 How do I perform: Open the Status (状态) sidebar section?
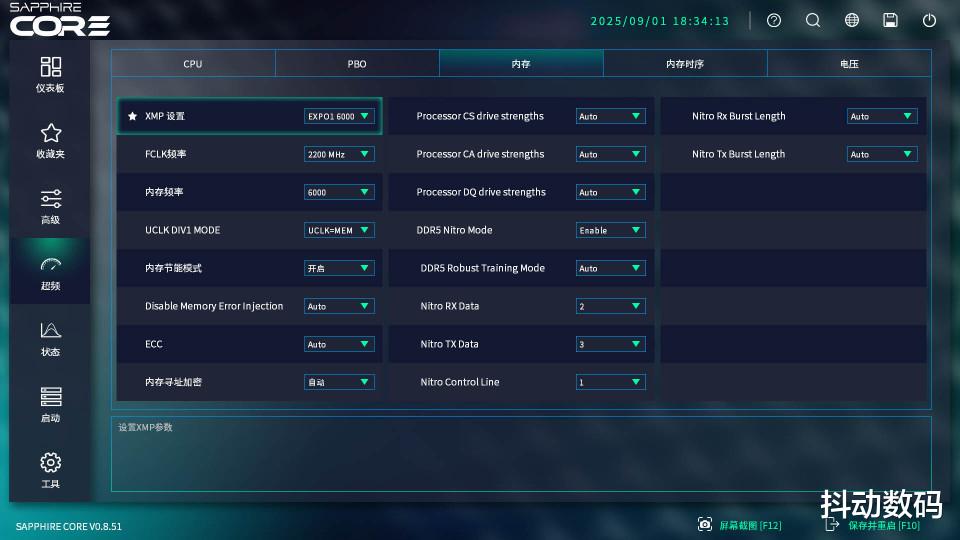click(50, 339)
